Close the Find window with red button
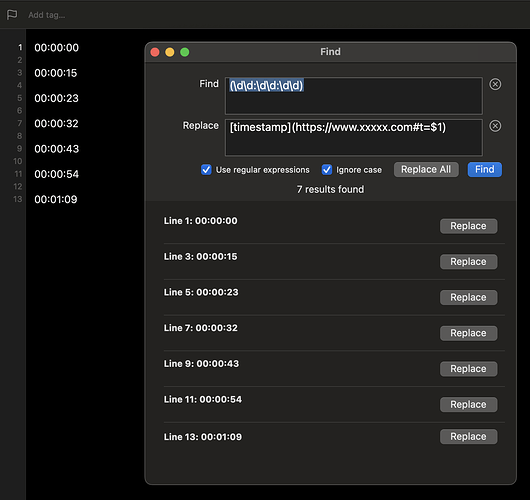 click(155, 52)
